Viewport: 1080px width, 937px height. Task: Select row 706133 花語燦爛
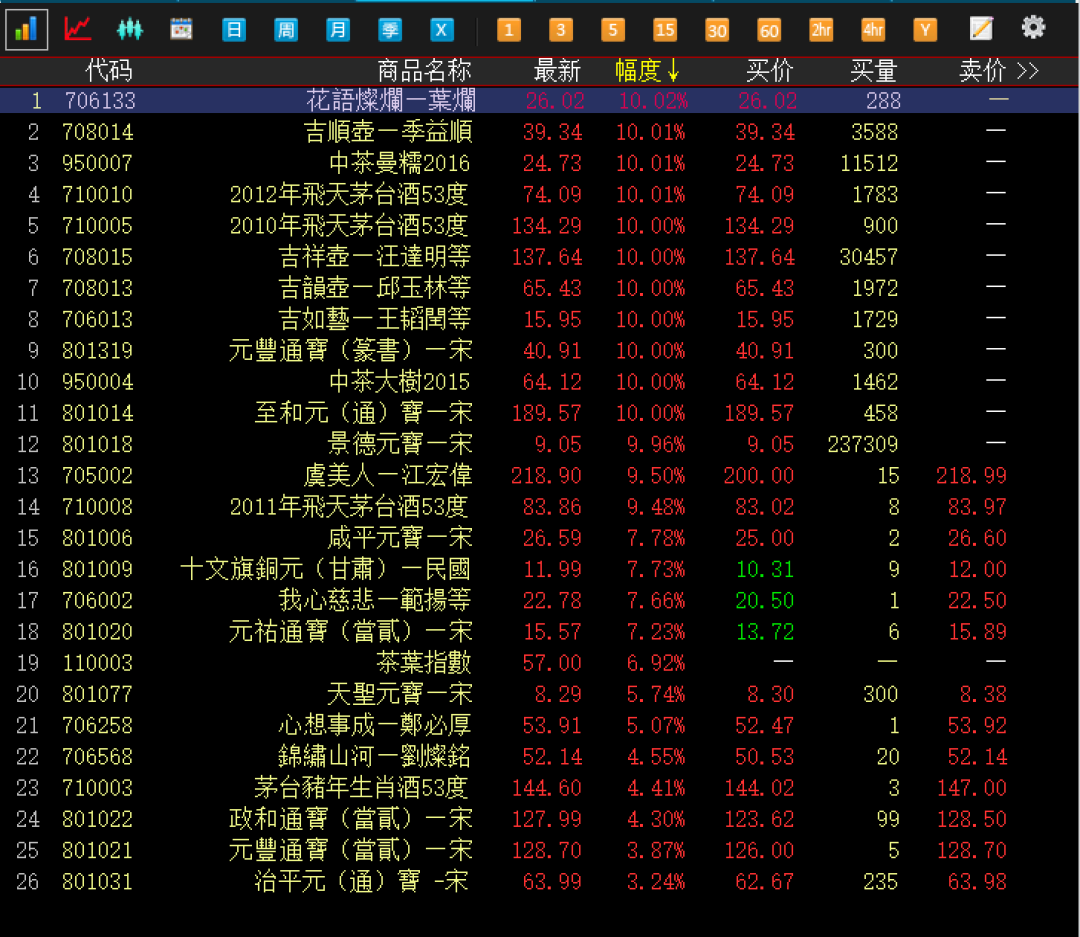point(539,101)
